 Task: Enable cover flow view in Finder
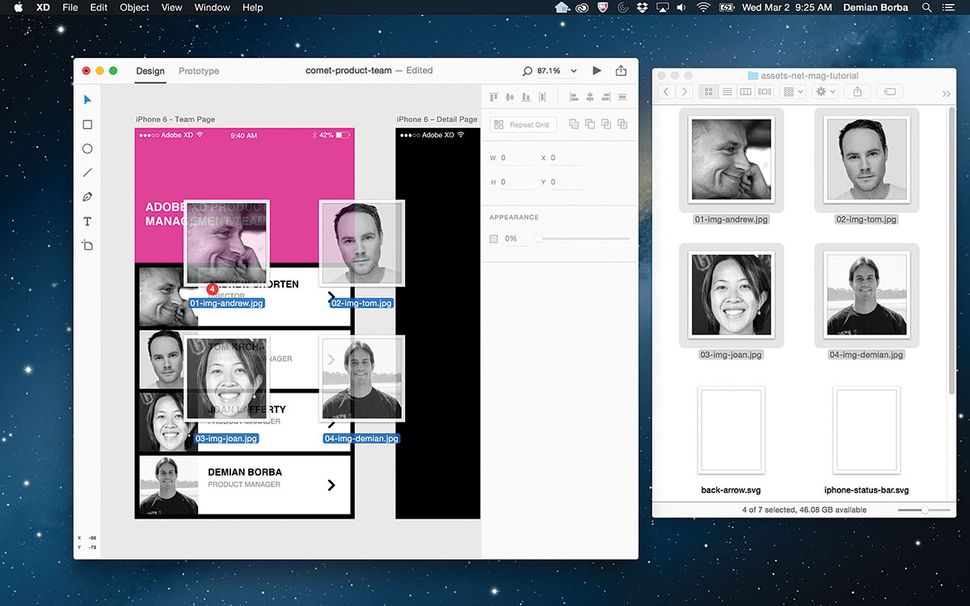tap(764, 91)
